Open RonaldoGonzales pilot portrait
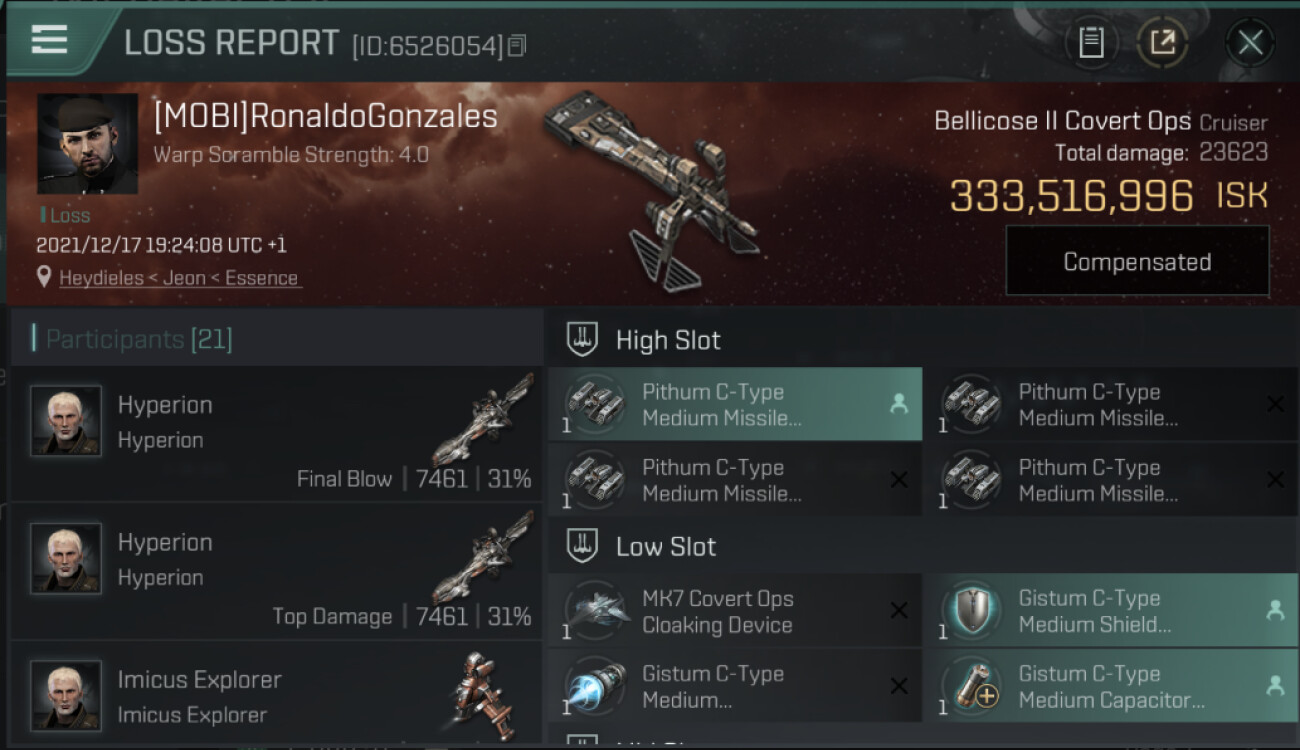Screen dimensions: 1300x750 coord(87,144)
